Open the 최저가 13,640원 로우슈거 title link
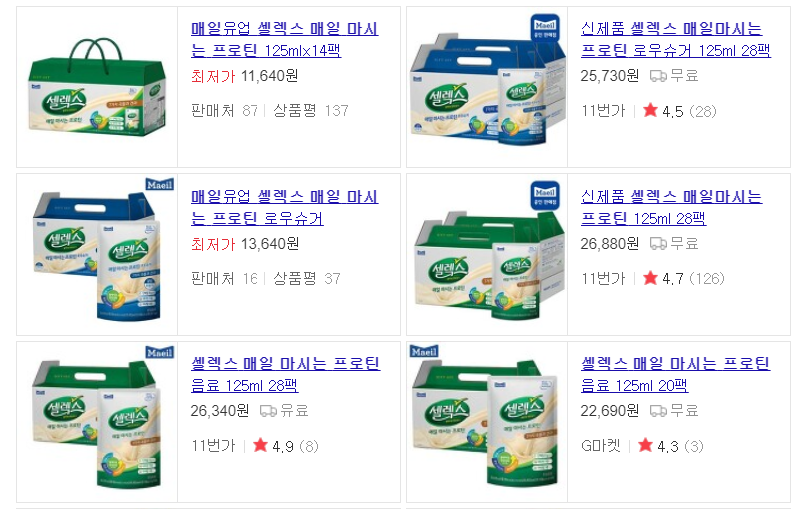Viewport: 799px width, 509px height. click(284, 207)
